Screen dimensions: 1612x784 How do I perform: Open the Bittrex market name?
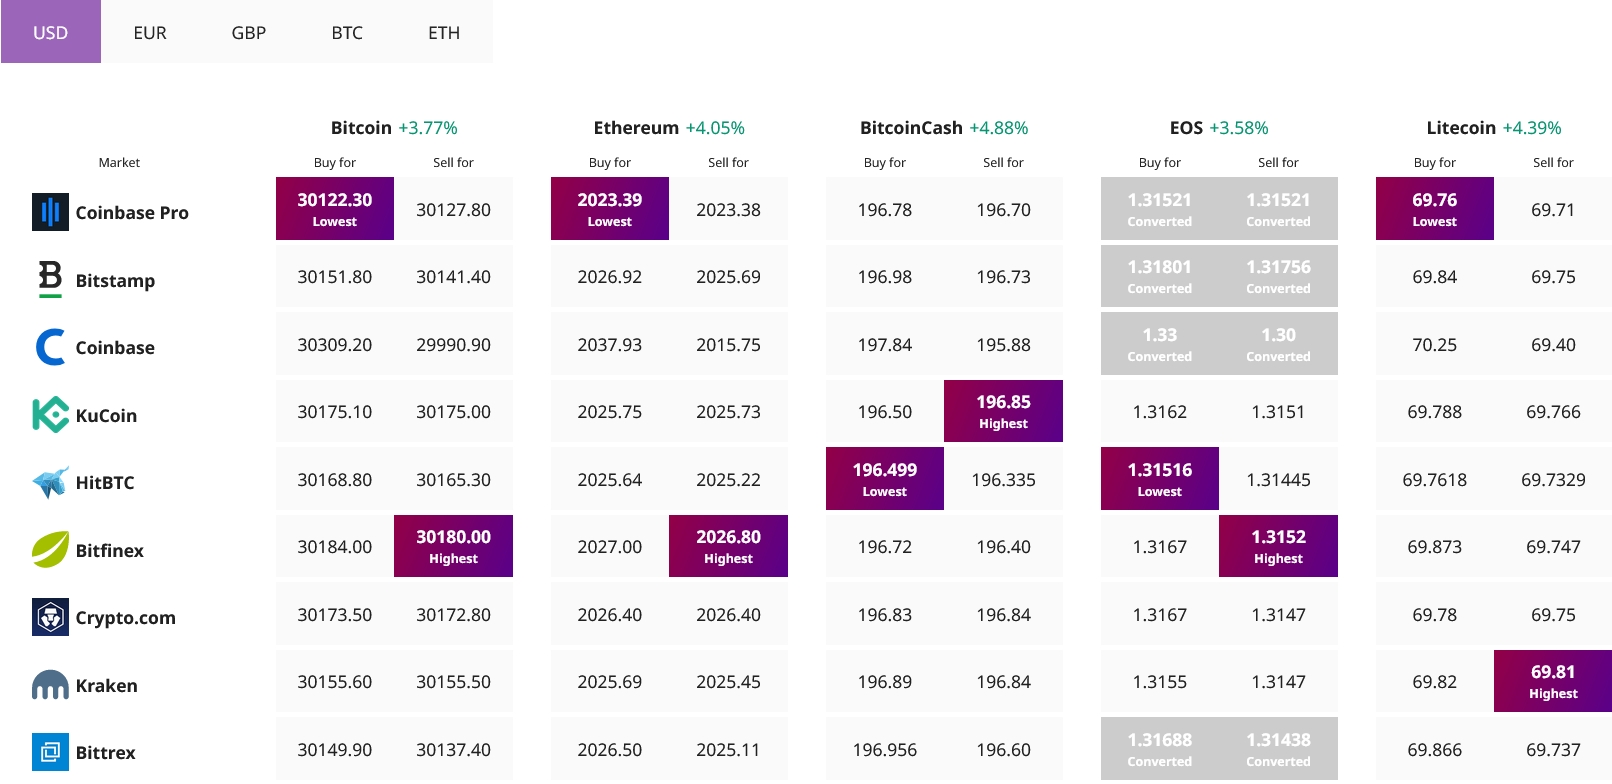[105, 752]
